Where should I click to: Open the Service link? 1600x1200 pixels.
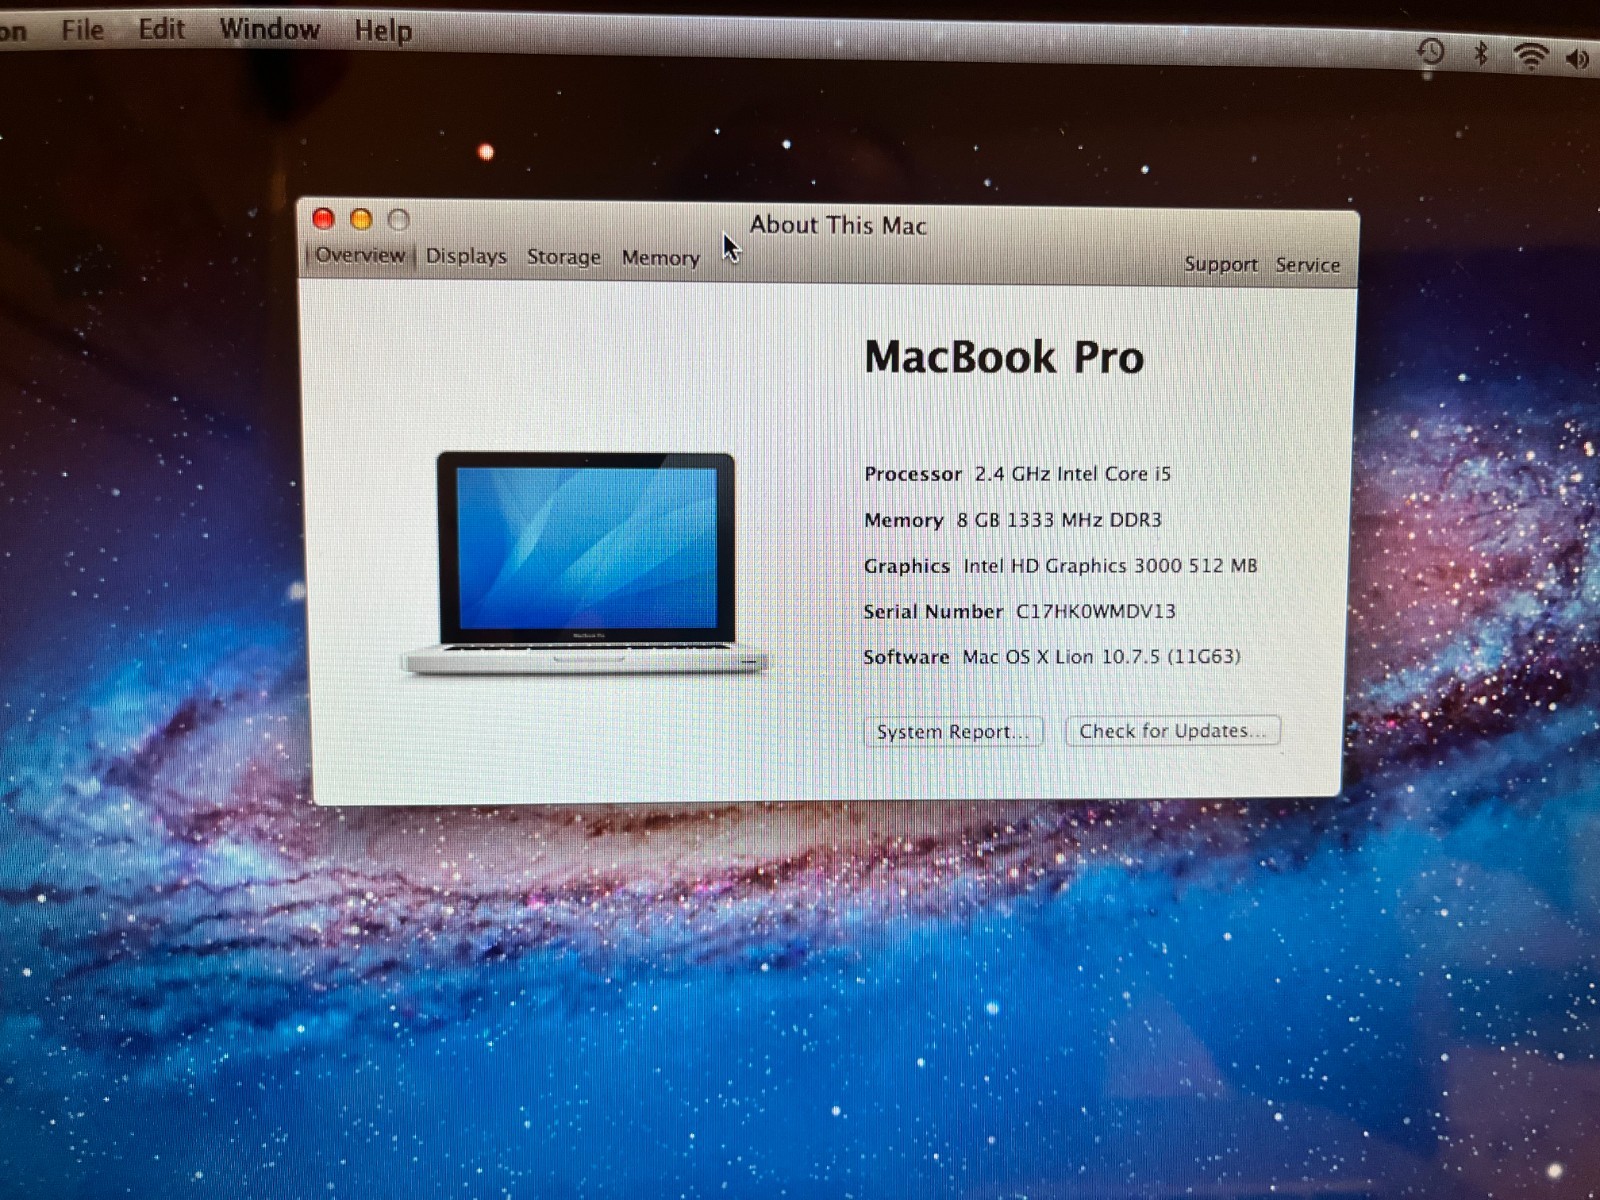point(1308,265)
